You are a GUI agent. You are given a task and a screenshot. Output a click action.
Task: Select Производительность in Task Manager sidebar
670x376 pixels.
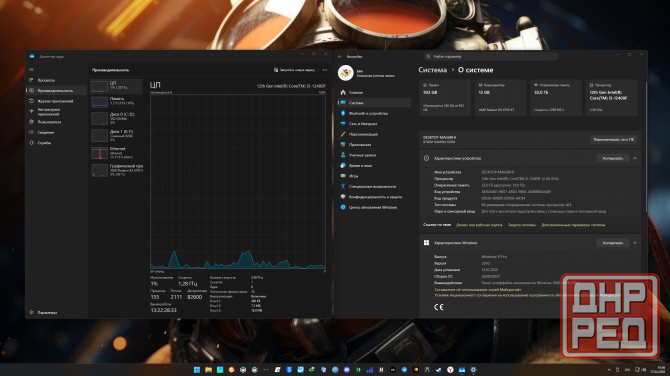[57, 91]
